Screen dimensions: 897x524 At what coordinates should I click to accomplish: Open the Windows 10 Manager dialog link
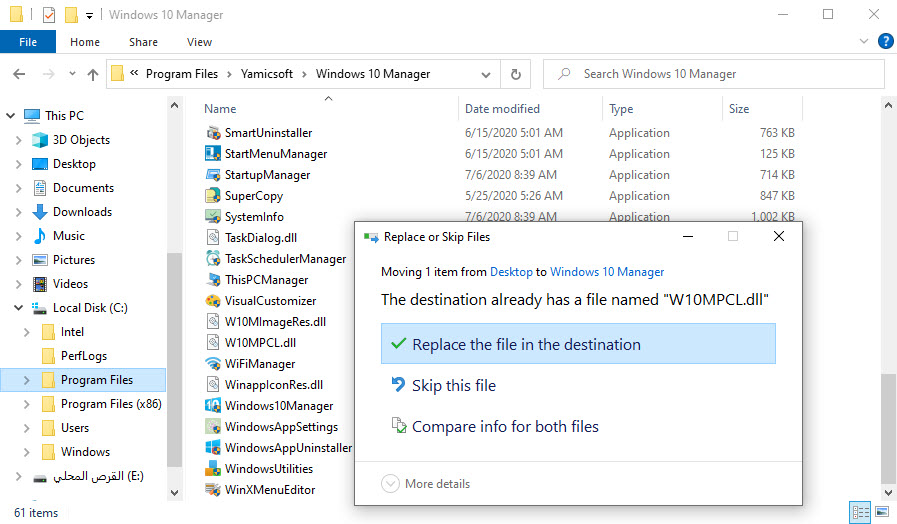607,272
